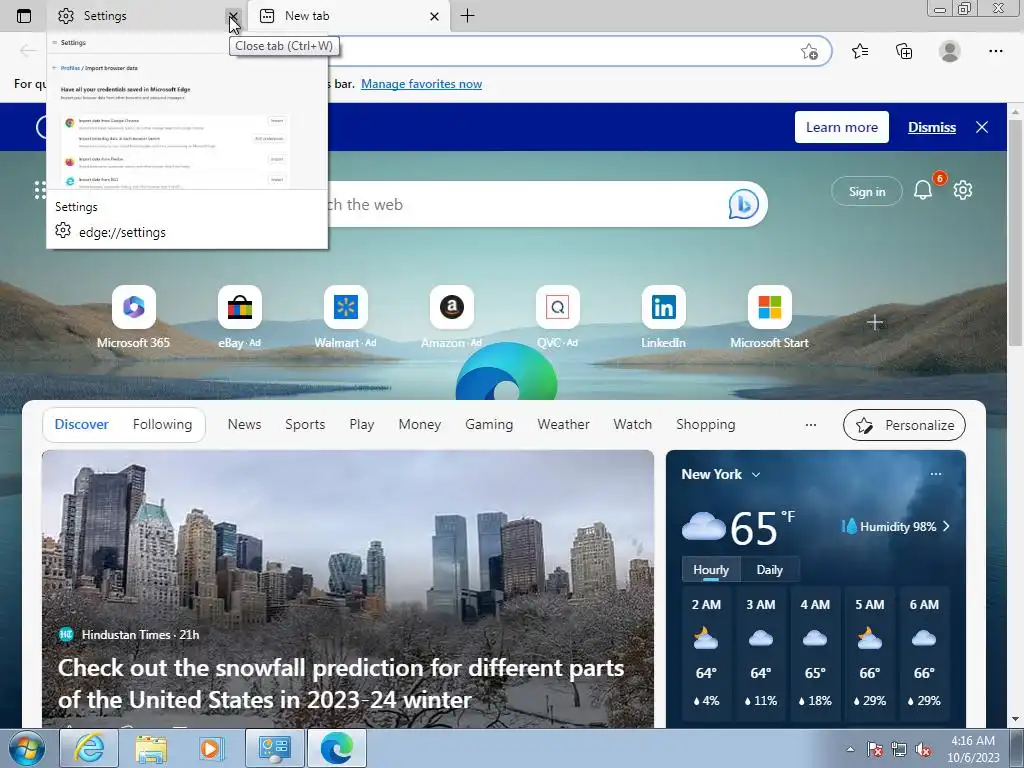
Task: Open the Money category
Action: pos(420,424)
